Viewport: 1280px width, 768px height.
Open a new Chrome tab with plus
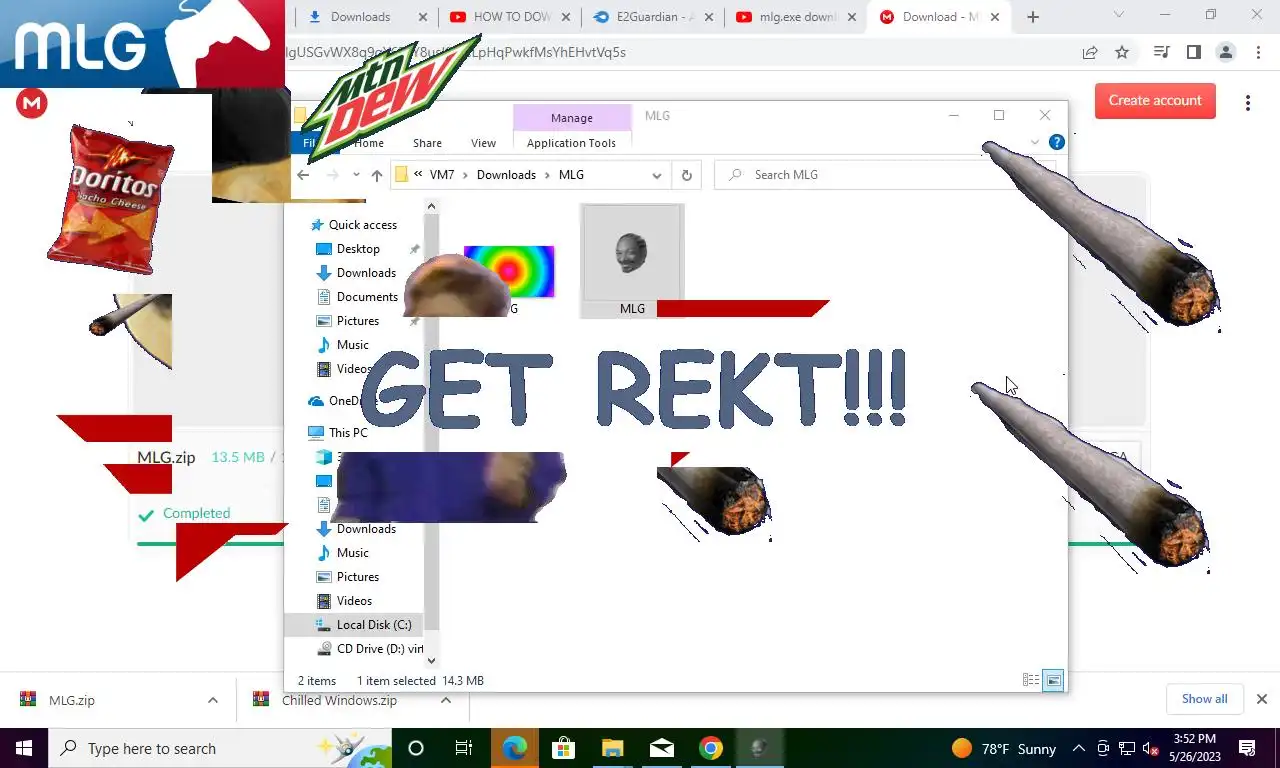1033,17
